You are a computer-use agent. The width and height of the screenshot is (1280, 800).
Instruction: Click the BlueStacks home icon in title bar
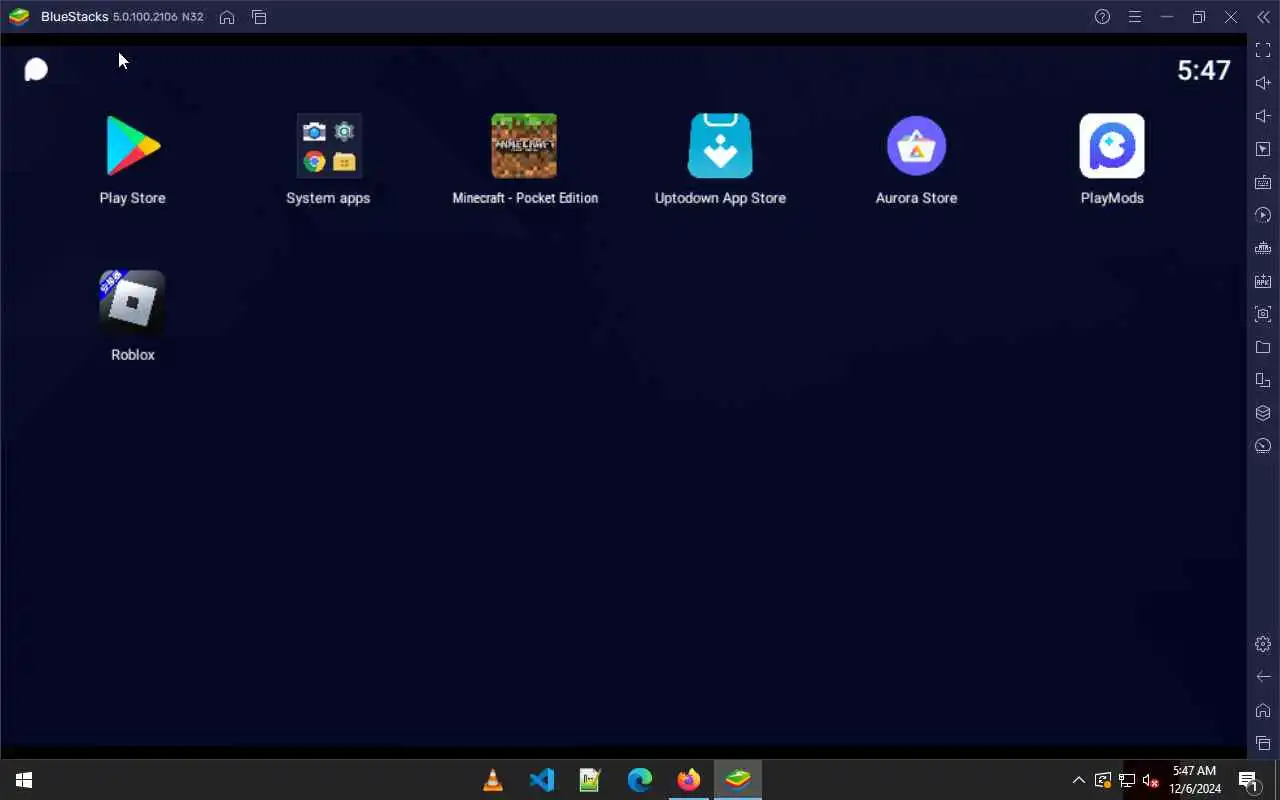point(227,17)
